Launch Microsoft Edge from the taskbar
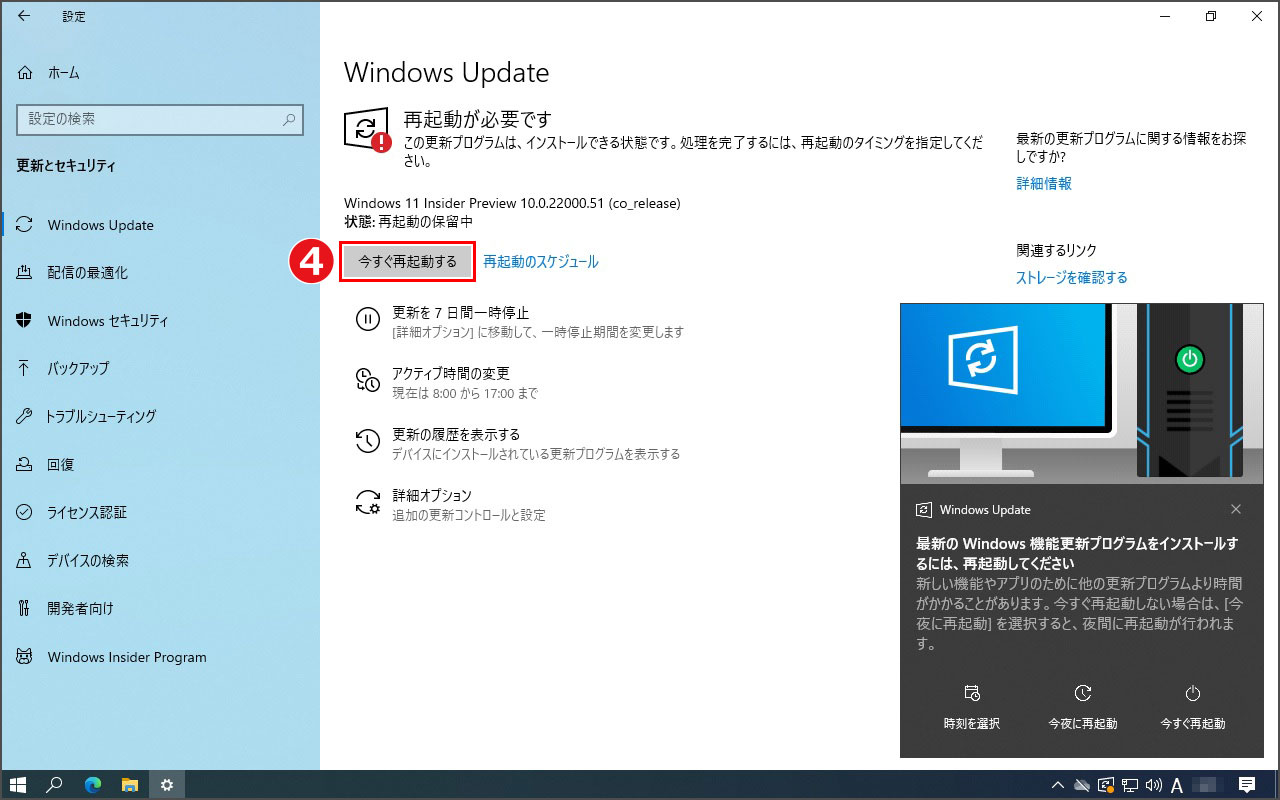The height and width of the screenshot is (800, 1280). tap(92, 785)
